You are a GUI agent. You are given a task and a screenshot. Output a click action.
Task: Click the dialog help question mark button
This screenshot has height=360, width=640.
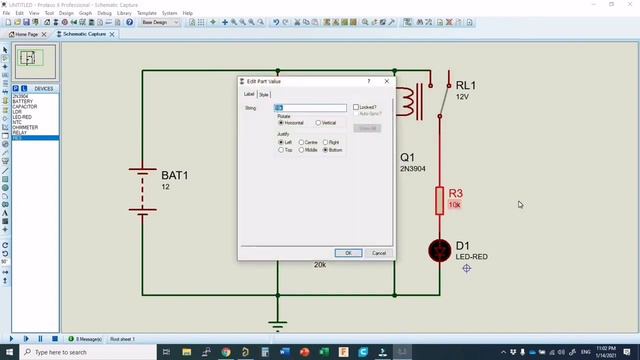point(369,81)
